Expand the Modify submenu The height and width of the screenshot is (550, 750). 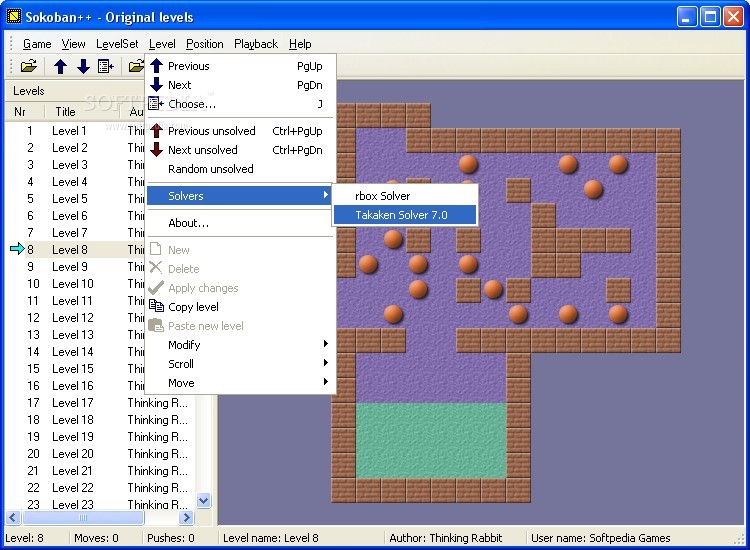241,345
